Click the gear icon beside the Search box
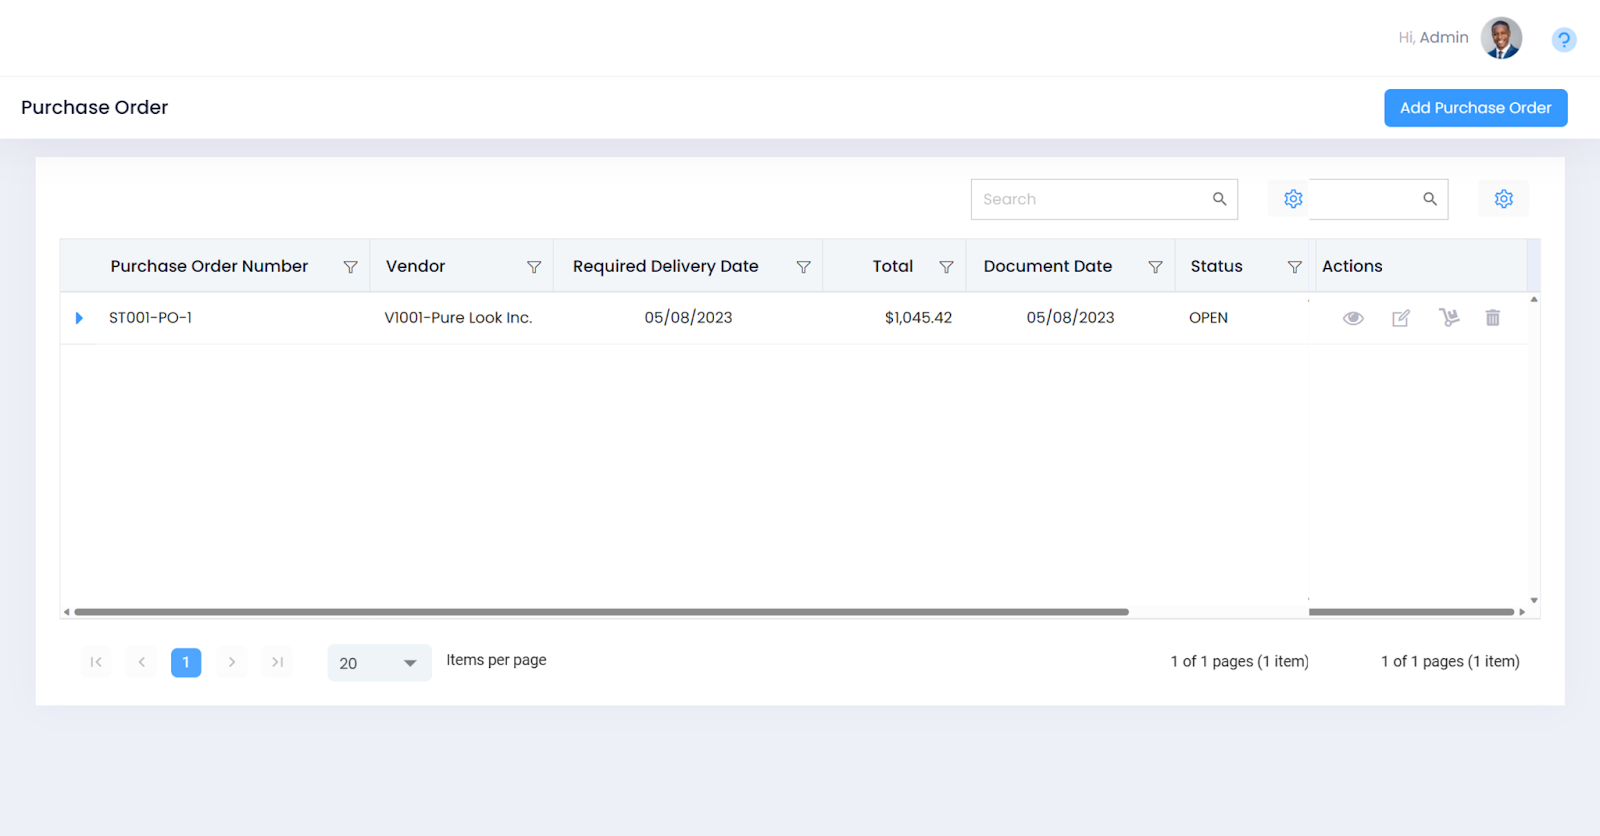This screenshot has height=836, width=1600. pos(1293,199)
